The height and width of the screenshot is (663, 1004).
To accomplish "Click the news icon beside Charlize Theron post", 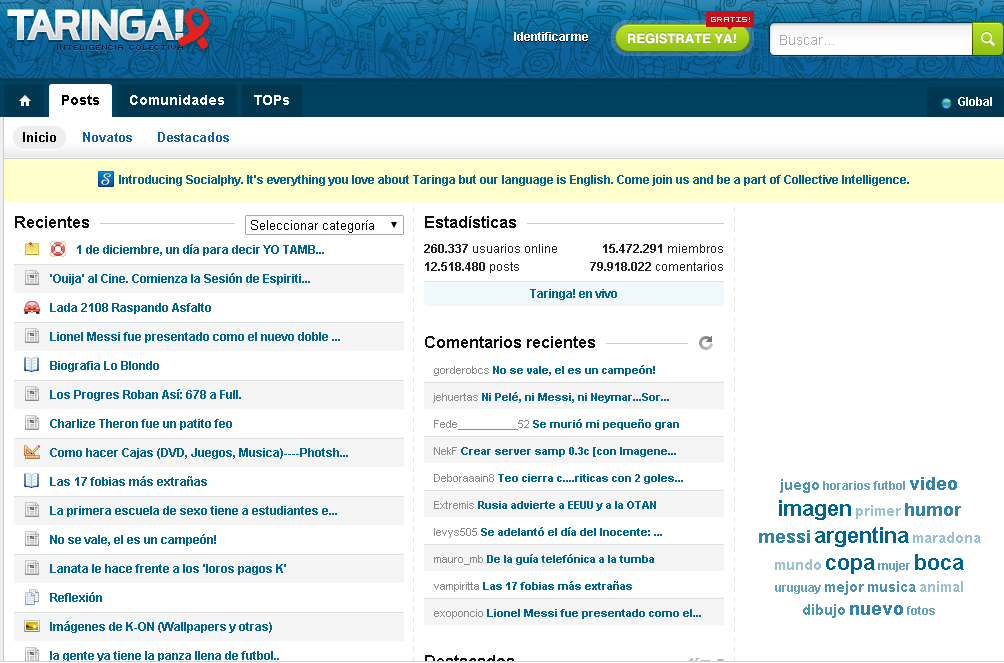I will [32, 423].
